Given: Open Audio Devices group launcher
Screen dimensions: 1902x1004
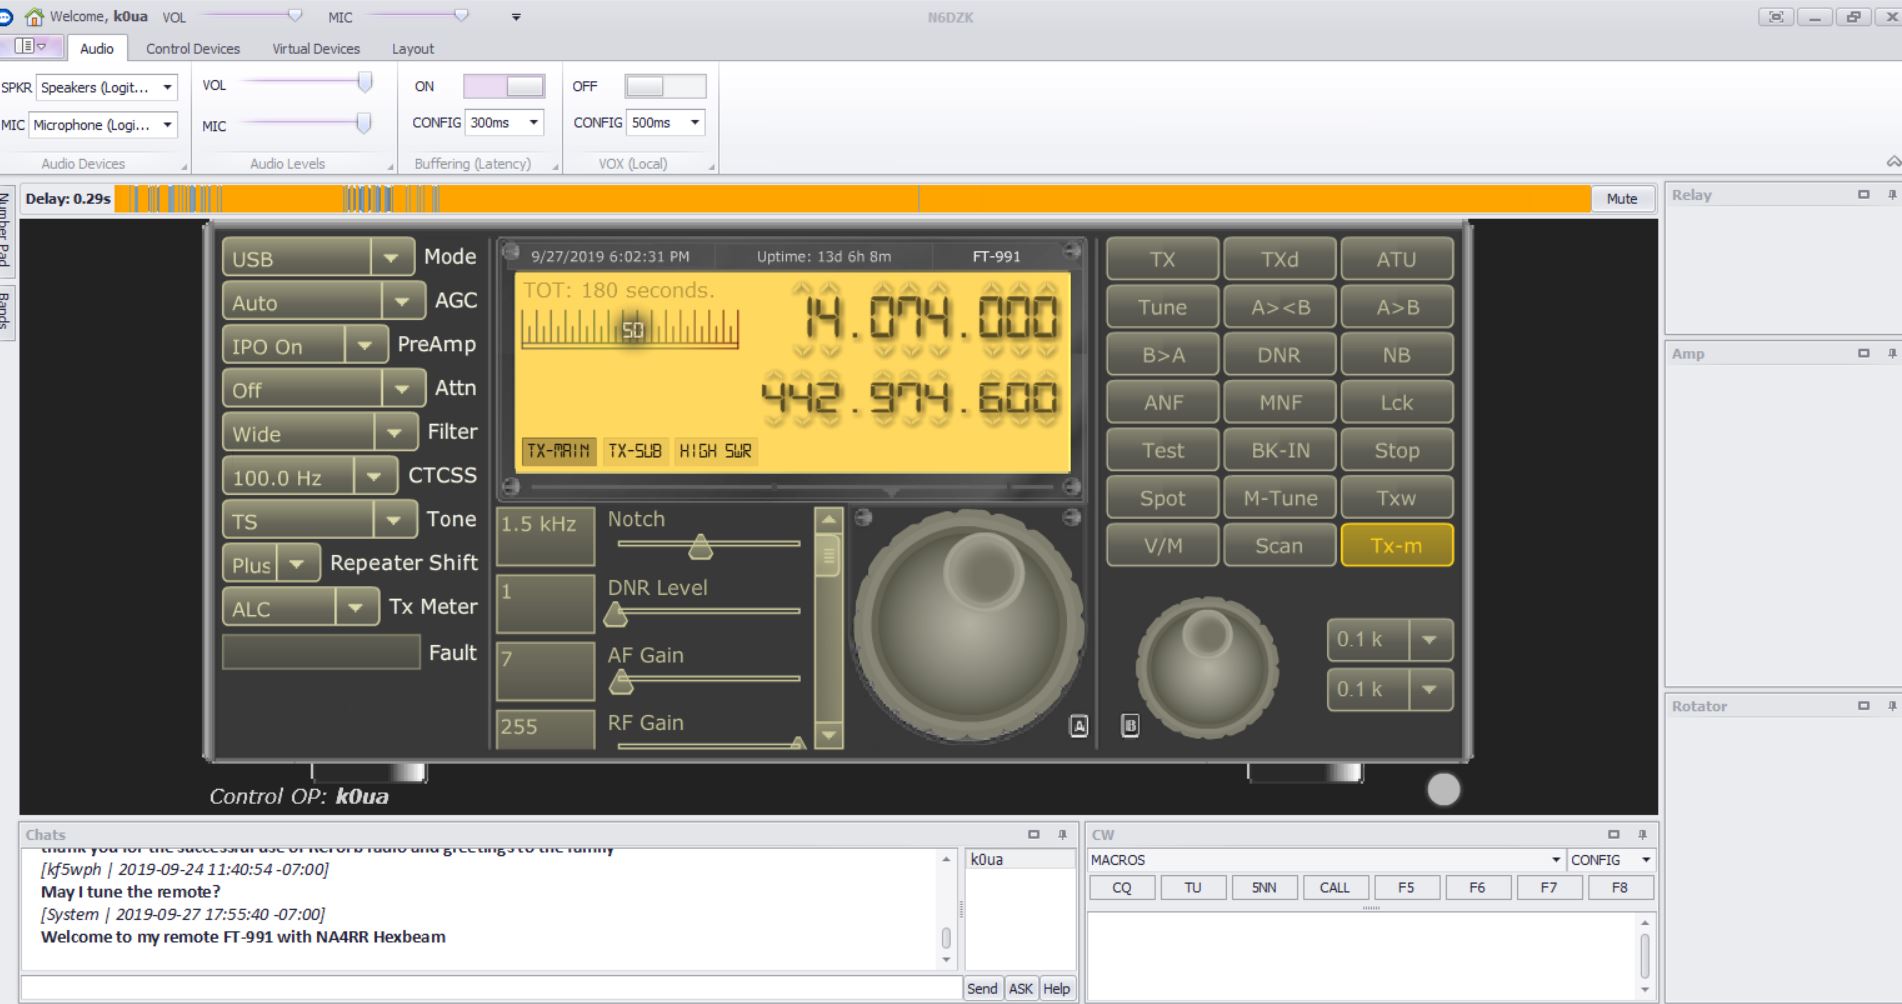Looking at the screenshot, I should [x=184, y=166].
